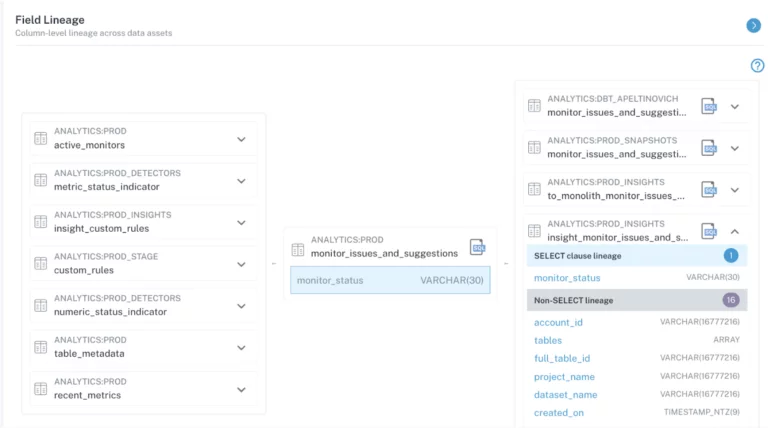The image size is (768, 428).
Task: Click table icon of to_monolith_monitor_issues table
Action: pyautogui.click(x=534, y=189)
